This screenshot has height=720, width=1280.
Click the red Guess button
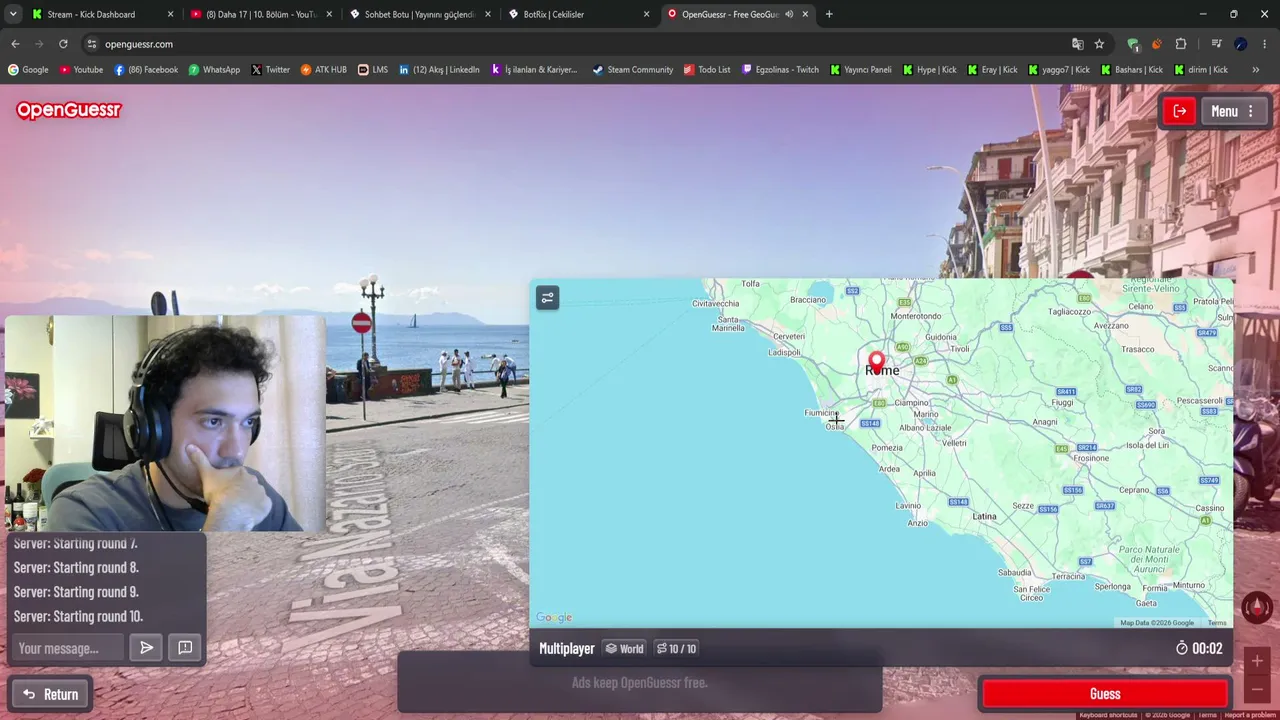tap(1105, 694)
